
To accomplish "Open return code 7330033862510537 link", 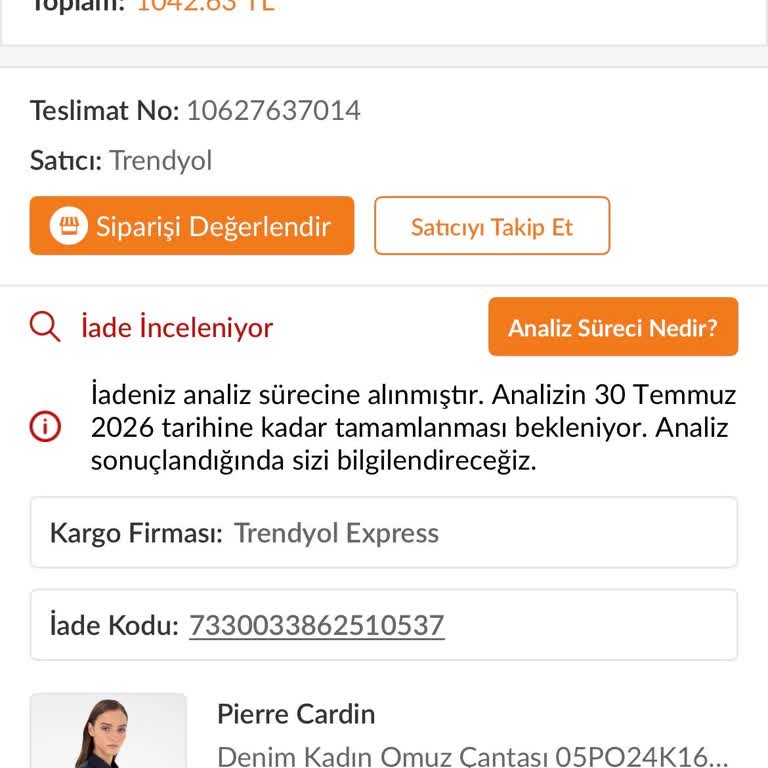I will click(x=316, y=625).
